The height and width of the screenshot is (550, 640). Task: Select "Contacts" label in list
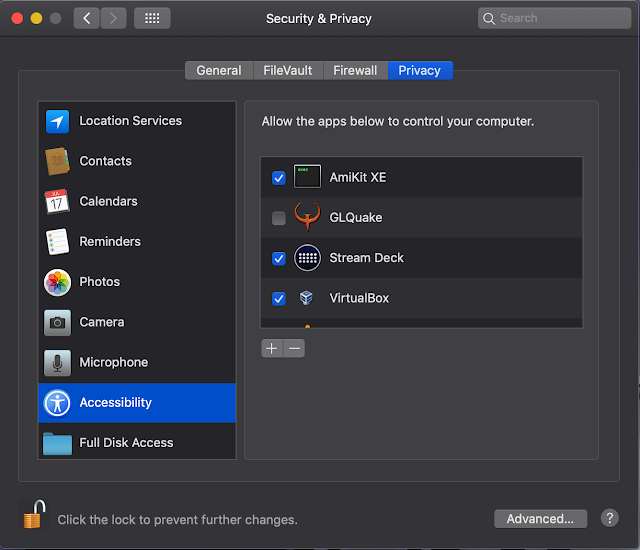pos(105,161)
